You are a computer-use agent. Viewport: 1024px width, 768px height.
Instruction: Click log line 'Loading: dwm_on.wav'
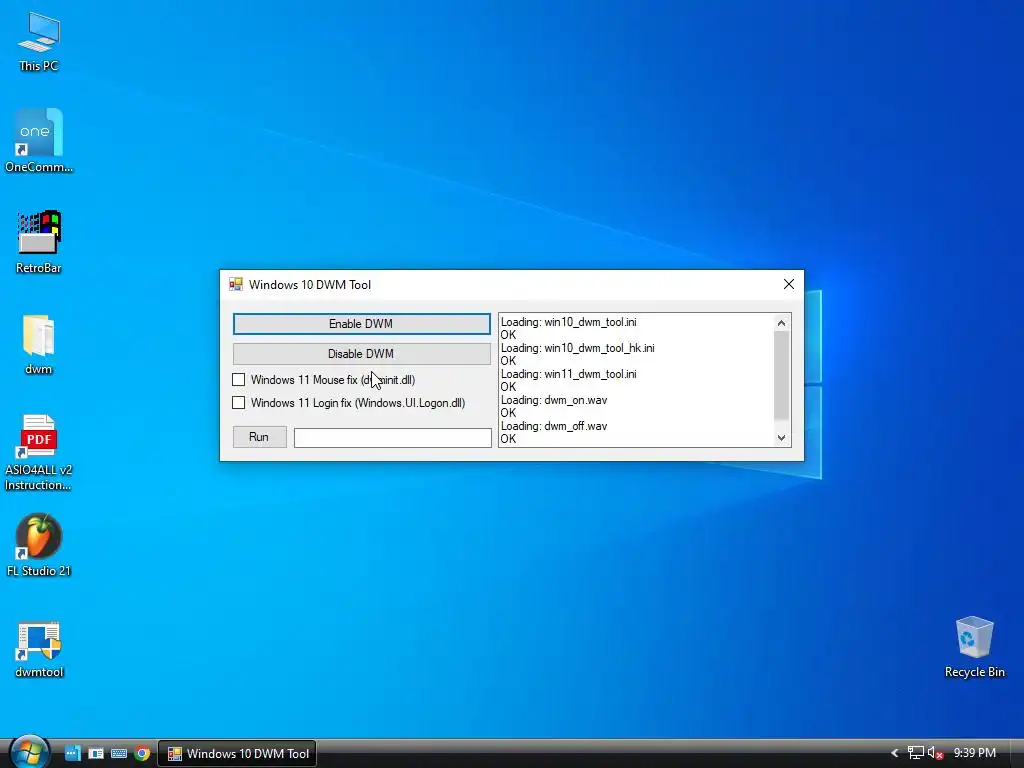tap(554, 400)
